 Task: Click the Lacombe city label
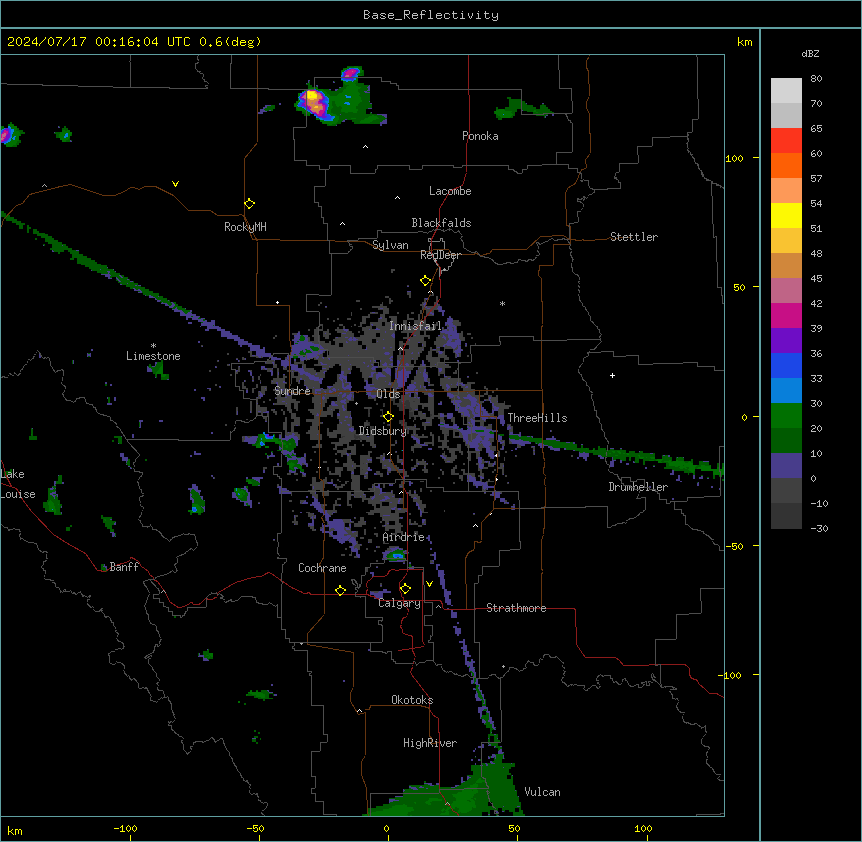(450, 191)
